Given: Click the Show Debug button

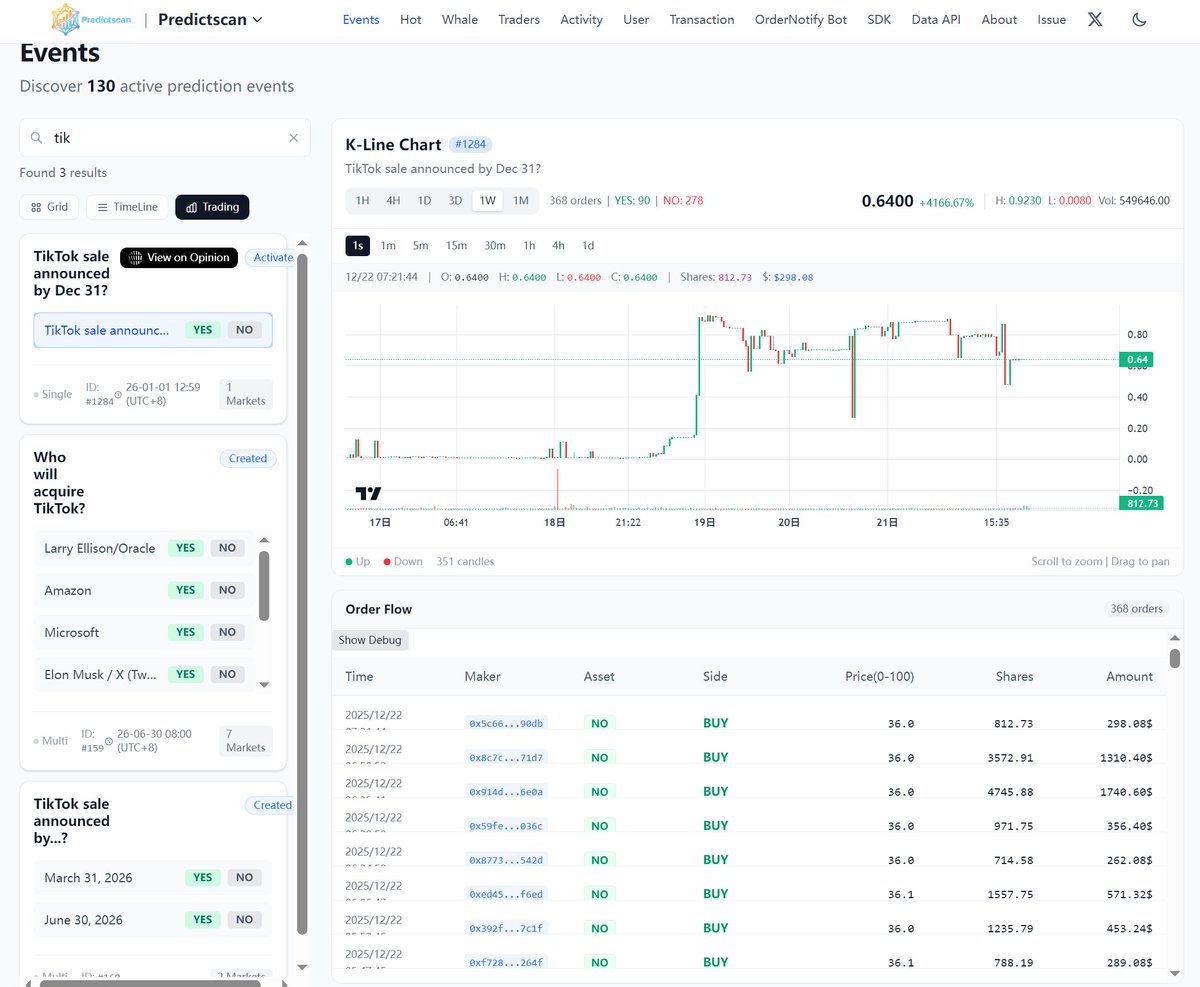Looking at the screenshot, I should click(370, 640).
